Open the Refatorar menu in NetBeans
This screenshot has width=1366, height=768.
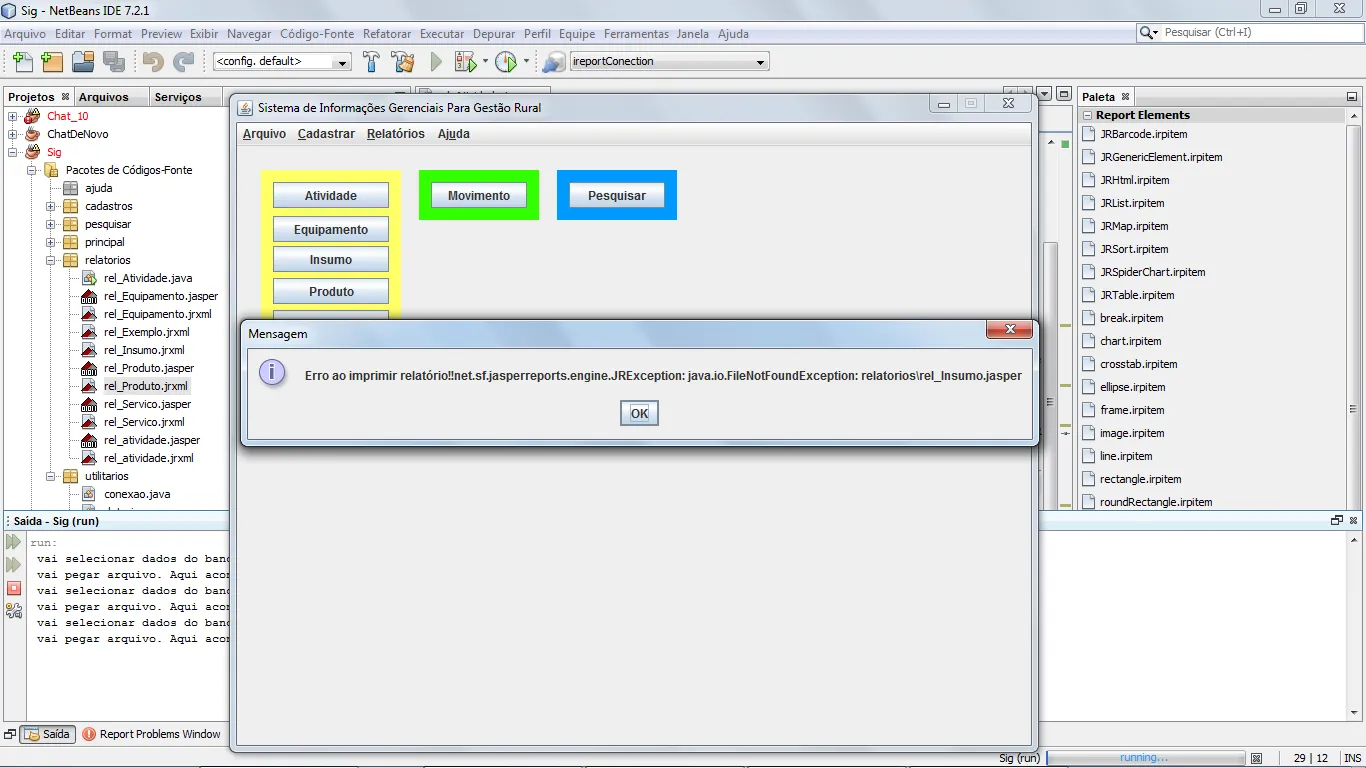pyautogui.click(x=387, y=34)
